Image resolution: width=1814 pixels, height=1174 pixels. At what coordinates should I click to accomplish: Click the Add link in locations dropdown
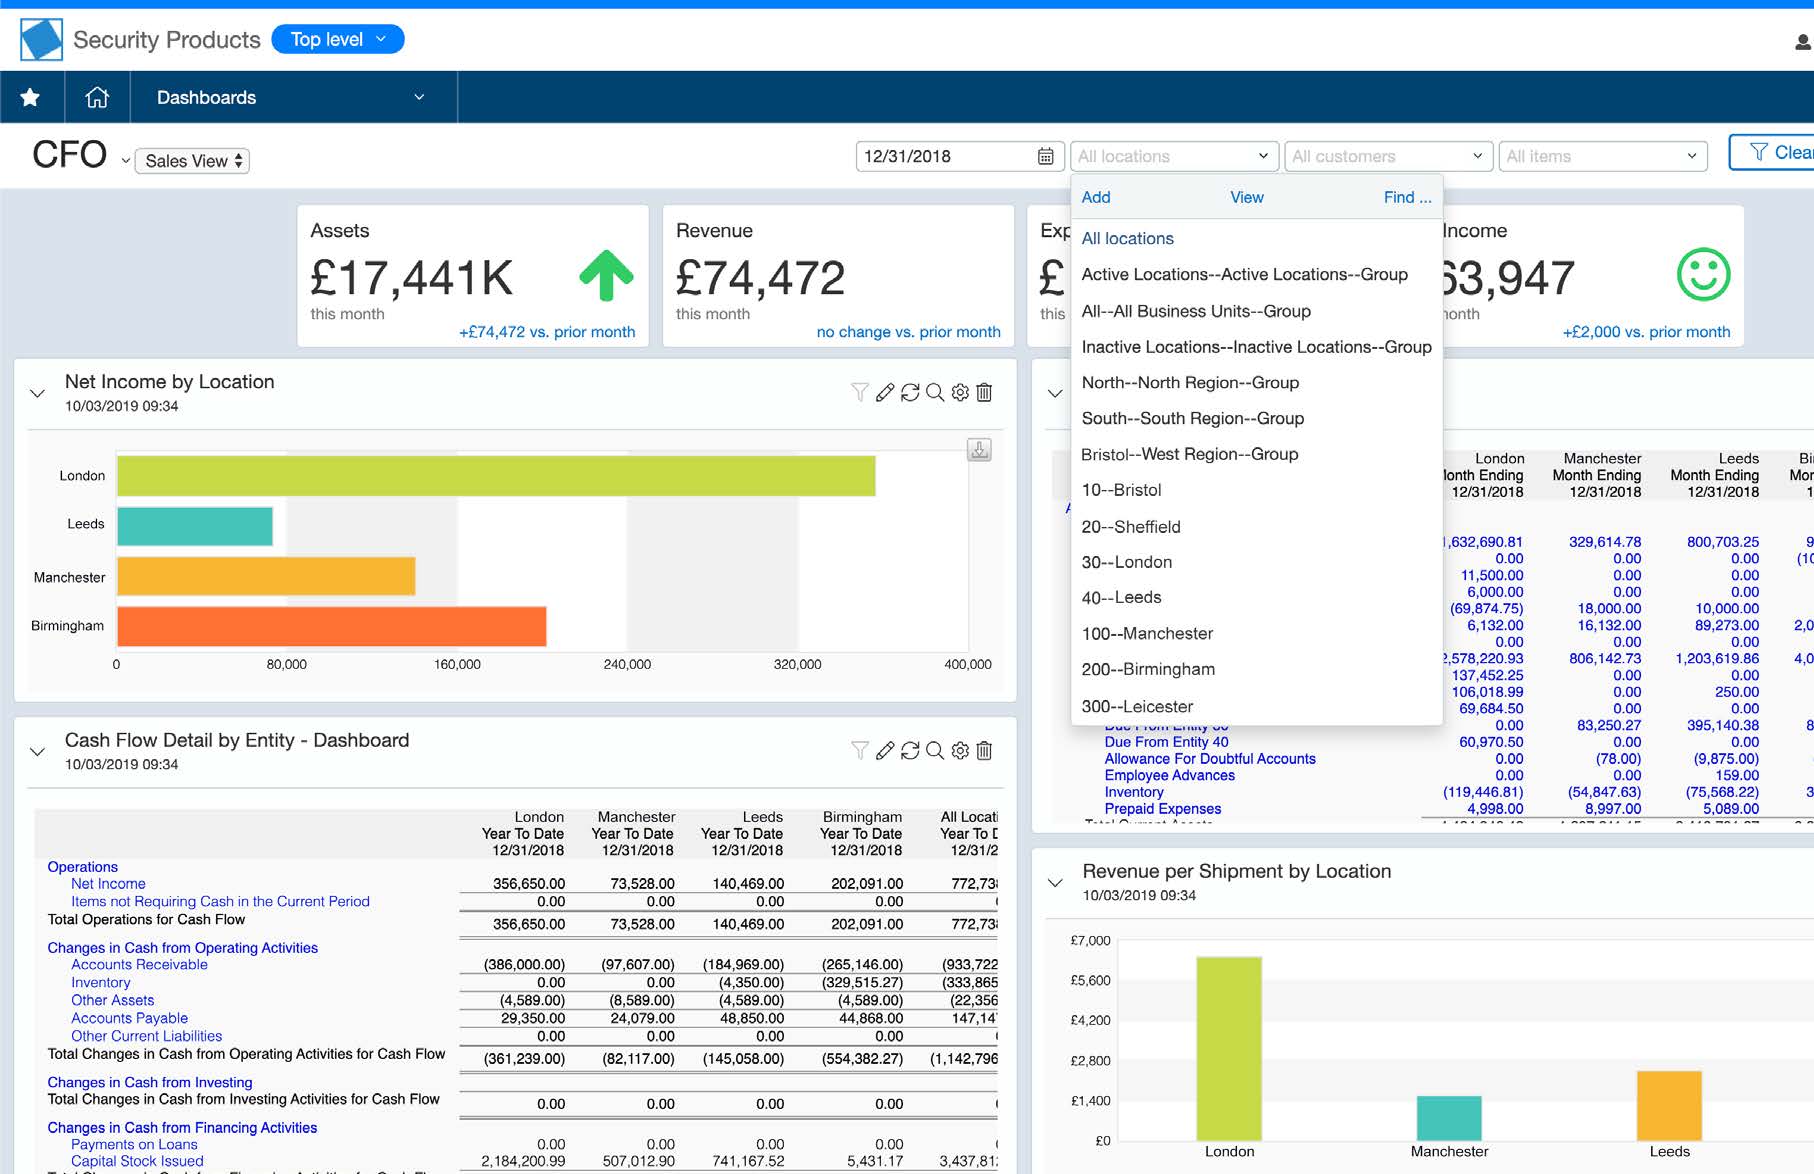tap(1096, 197)
